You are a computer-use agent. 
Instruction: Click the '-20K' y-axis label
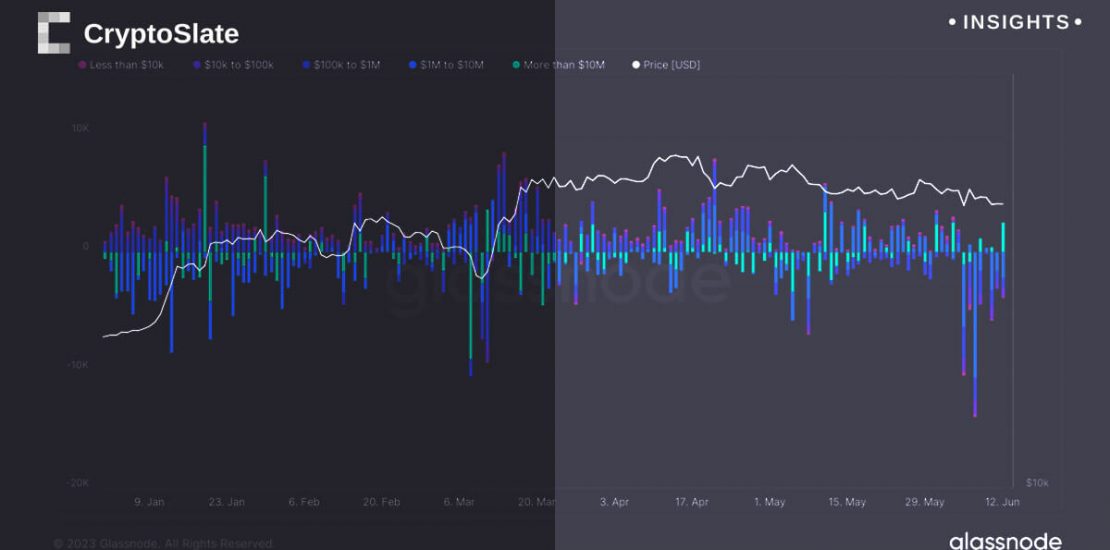(78, 482)
